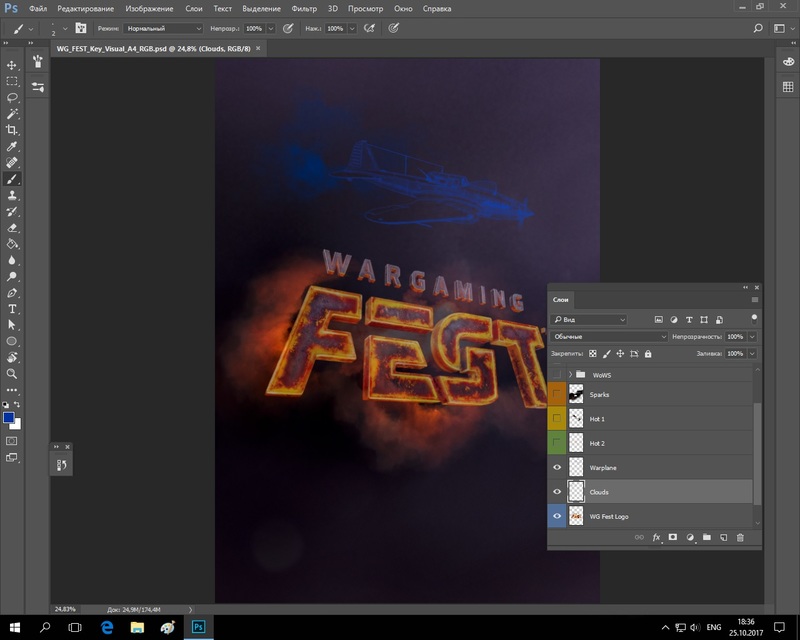
Task: Select the Eraser tool
Action: (12, 228)
